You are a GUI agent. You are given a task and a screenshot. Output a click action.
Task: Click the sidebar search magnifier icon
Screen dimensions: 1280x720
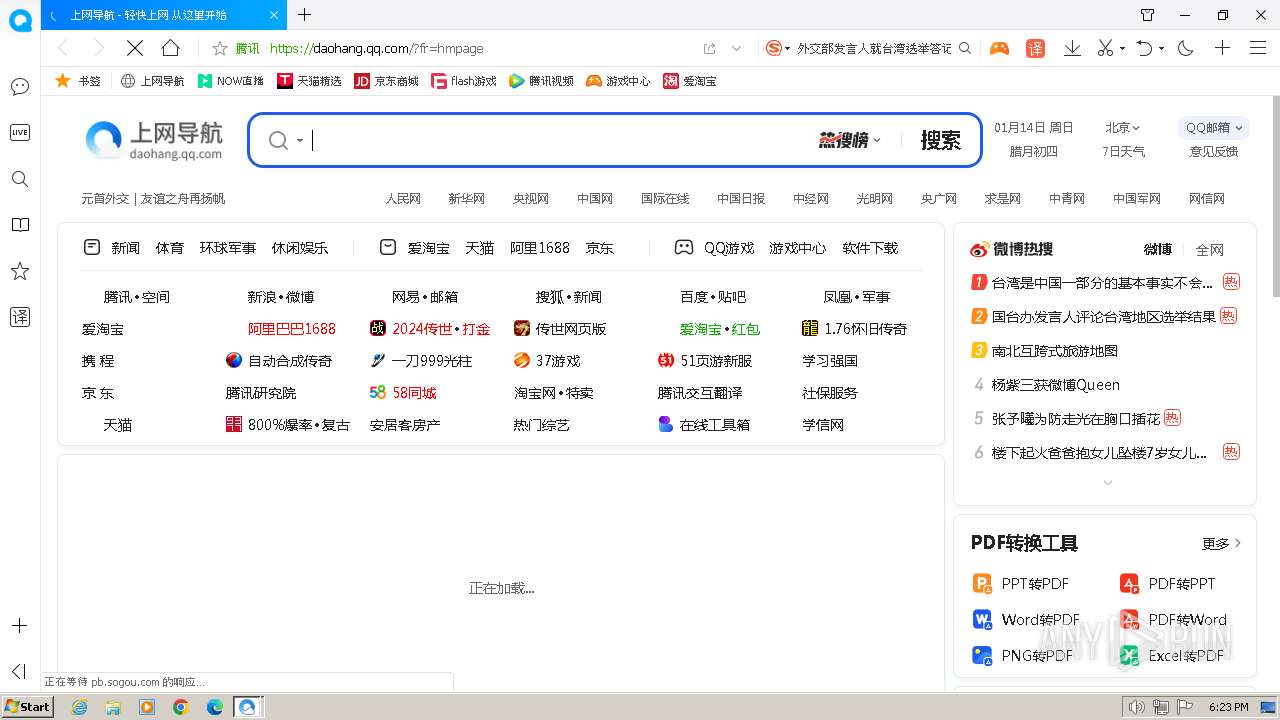point(20,179)
